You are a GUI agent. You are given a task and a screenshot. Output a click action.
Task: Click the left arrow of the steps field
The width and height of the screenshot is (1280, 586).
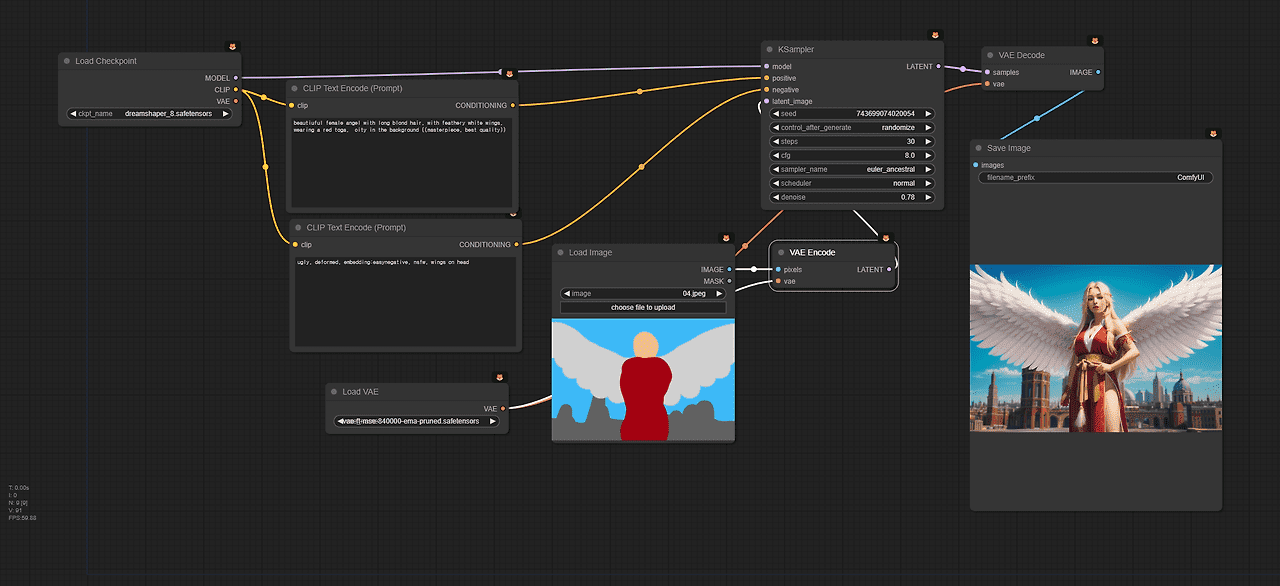tap(775, 142)
